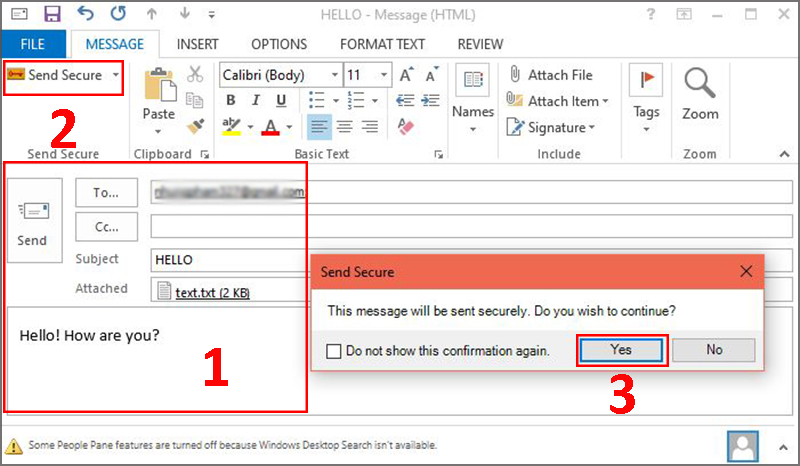Close the Send Secure dialog
This screenshot has height=466, width=800.
click(x=746, y=272)
